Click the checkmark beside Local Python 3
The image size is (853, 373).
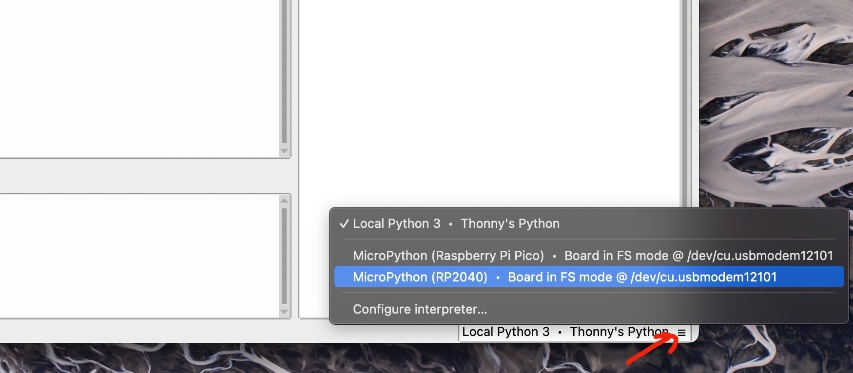click(x=344, y=223)
